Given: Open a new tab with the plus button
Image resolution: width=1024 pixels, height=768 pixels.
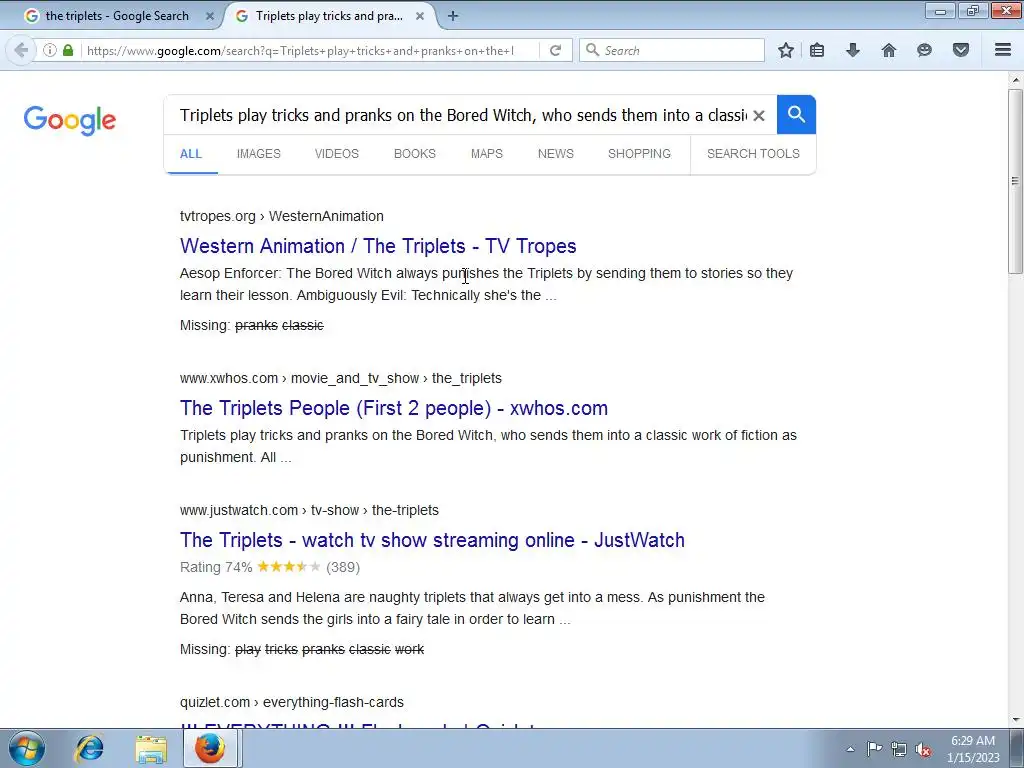Looking at the screenshot, I should click(453, 16).
